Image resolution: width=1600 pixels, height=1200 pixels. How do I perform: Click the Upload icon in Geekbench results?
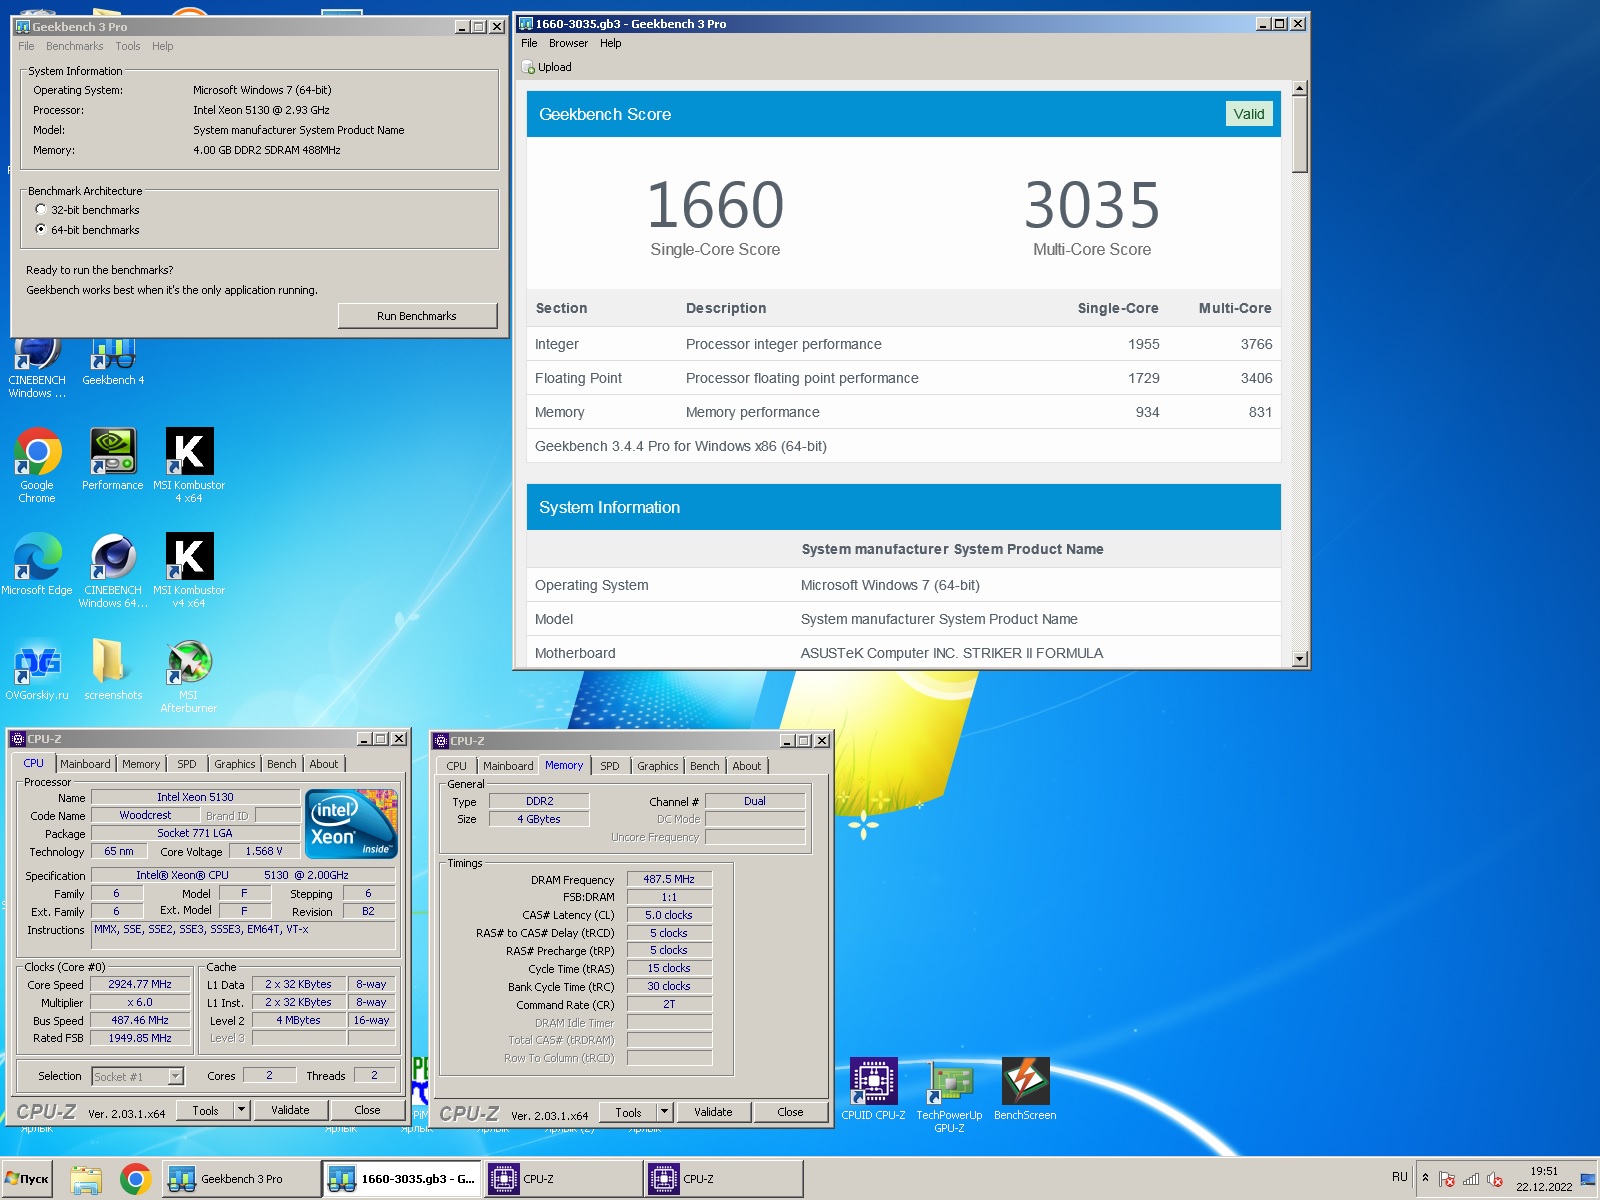click(x=529, y=67)
